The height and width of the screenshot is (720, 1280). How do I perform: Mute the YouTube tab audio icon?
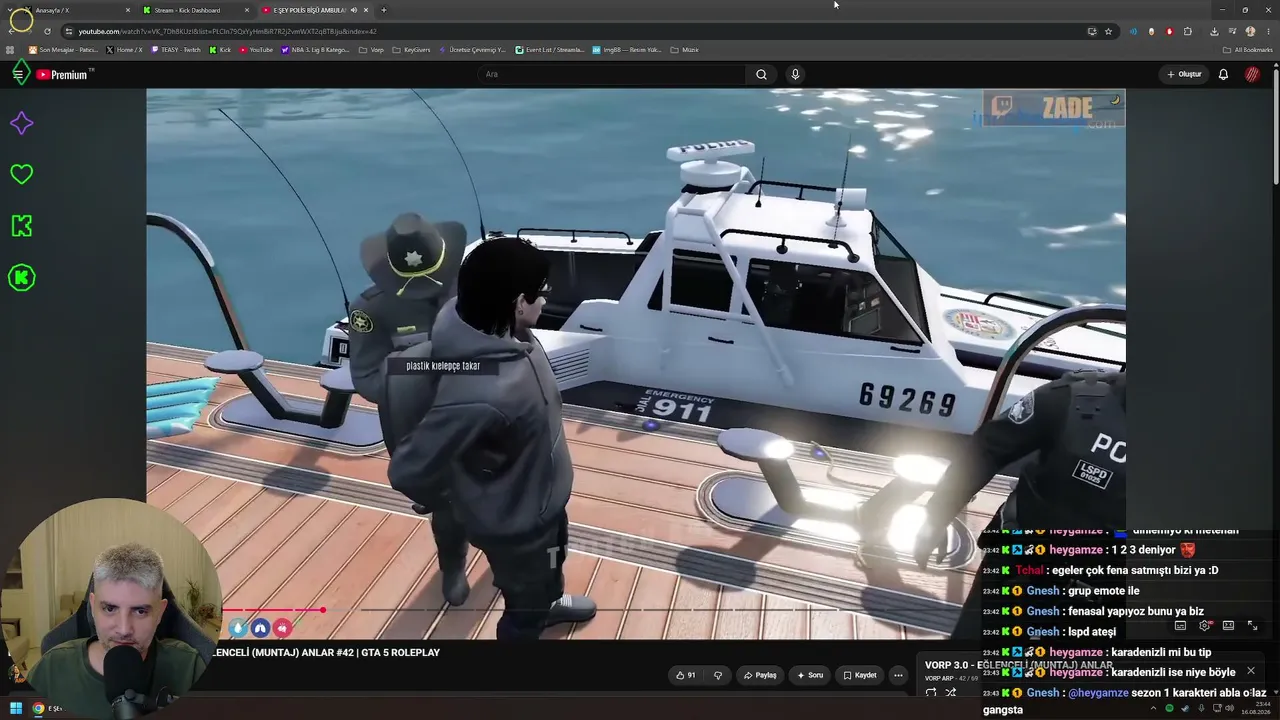(x=353, y=10)
